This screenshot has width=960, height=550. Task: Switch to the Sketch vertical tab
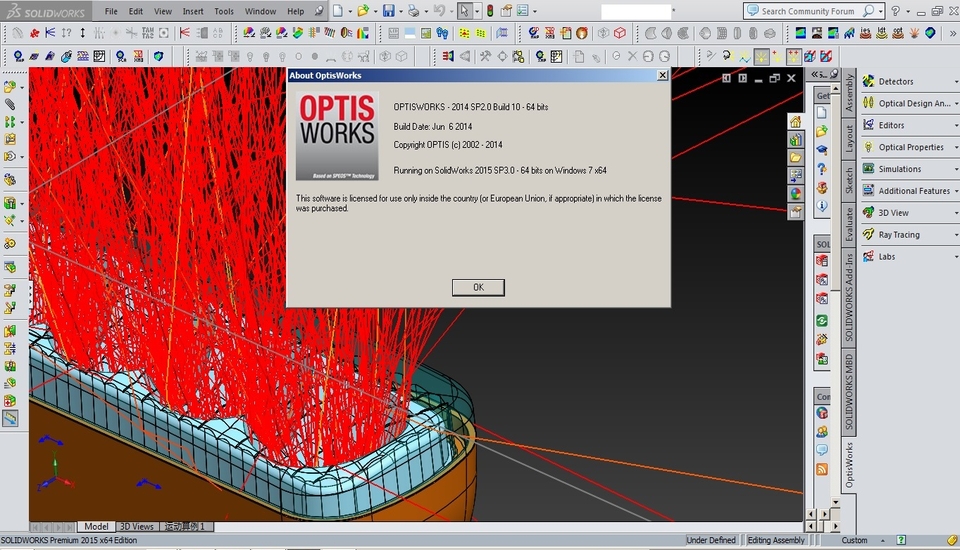tap(849, 180)
